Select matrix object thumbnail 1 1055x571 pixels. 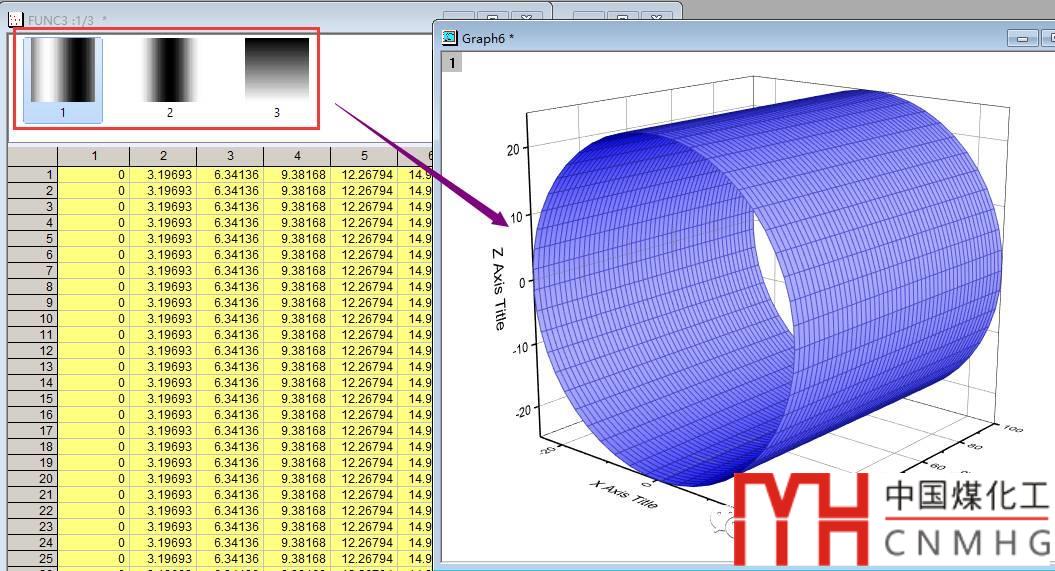[62, 72]
